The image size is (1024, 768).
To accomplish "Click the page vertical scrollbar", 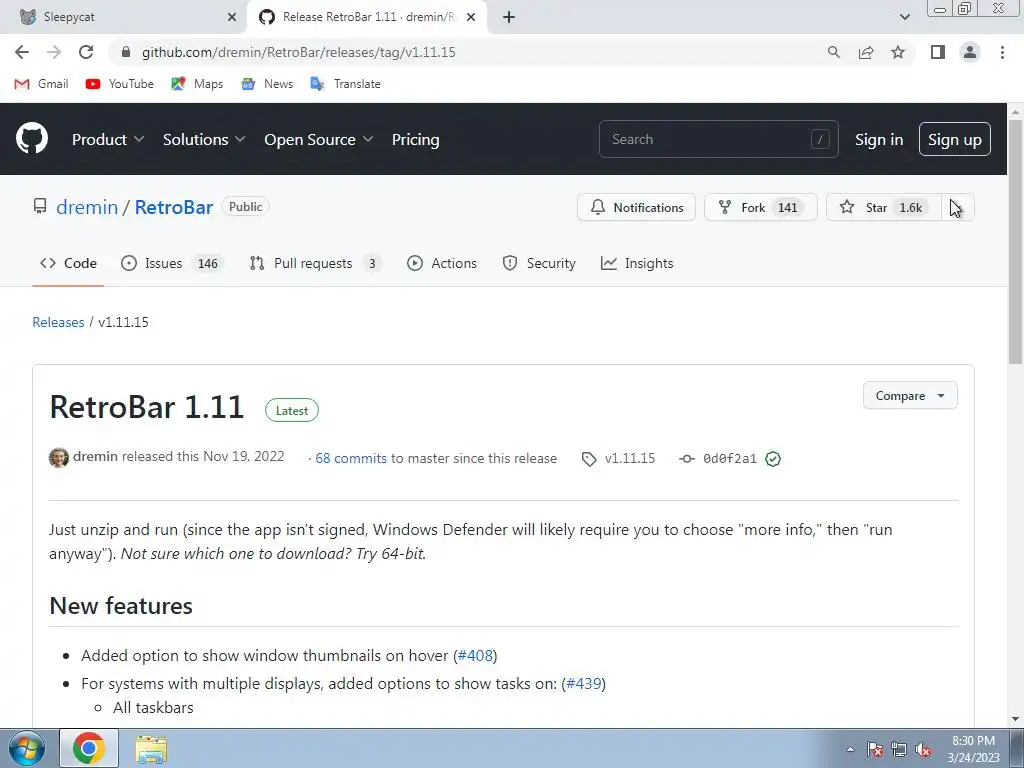I will click(1015, 242).
